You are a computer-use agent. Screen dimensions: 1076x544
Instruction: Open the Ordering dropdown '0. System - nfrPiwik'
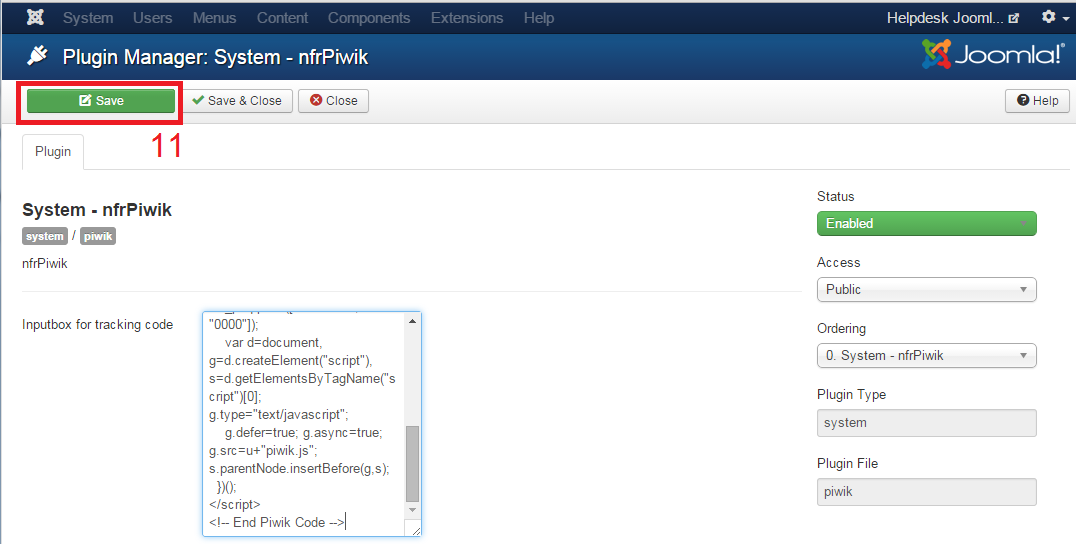(926, 355)
